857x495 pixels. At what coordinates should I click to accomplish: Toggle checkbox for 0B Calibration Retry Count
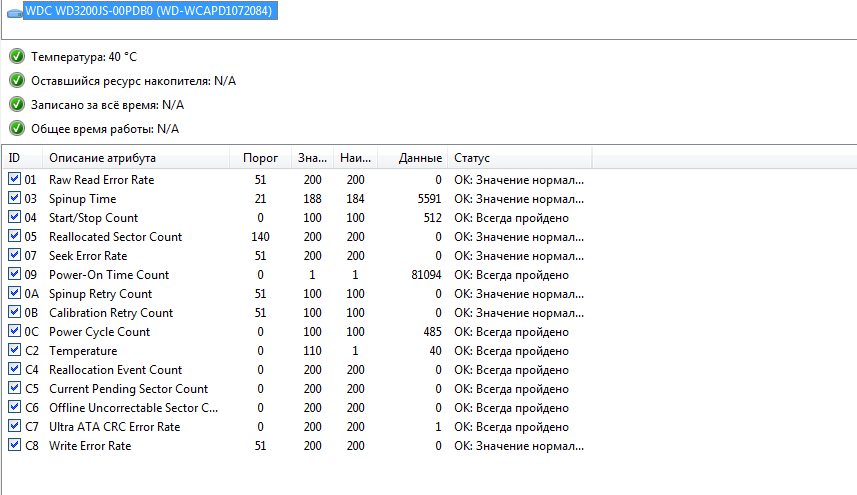coord(15,313)
